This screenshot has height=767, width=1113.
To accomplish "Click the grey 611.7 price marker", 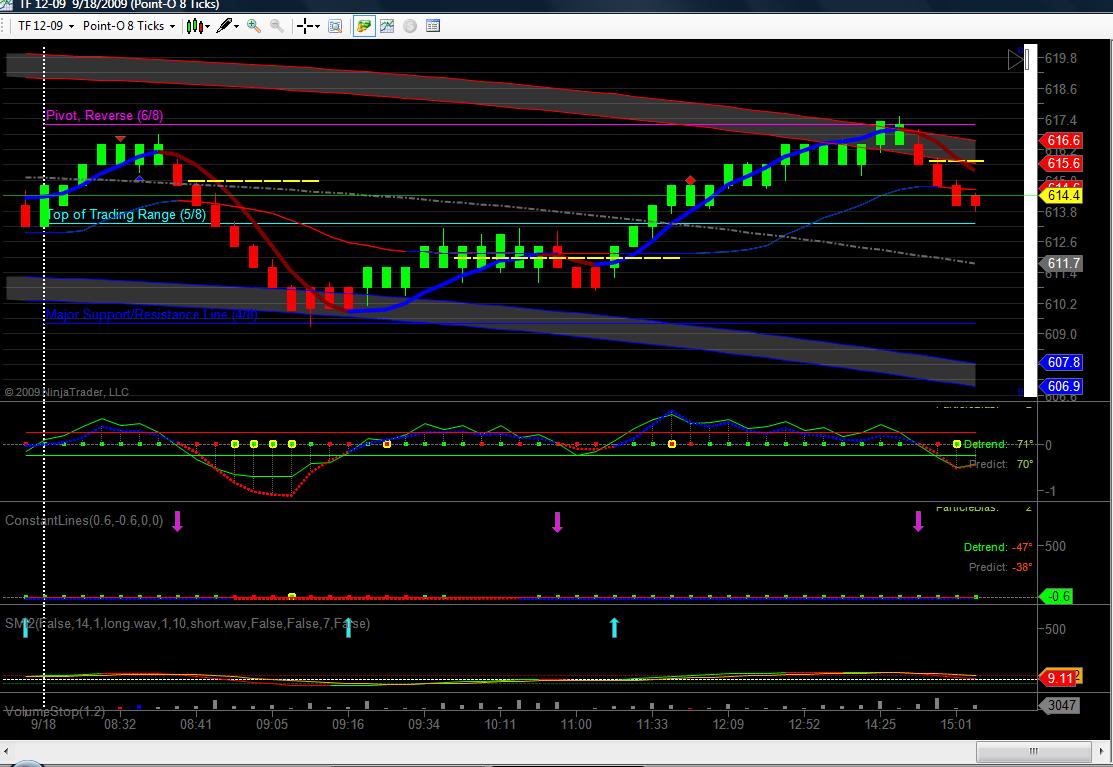I will (1062, 263).
